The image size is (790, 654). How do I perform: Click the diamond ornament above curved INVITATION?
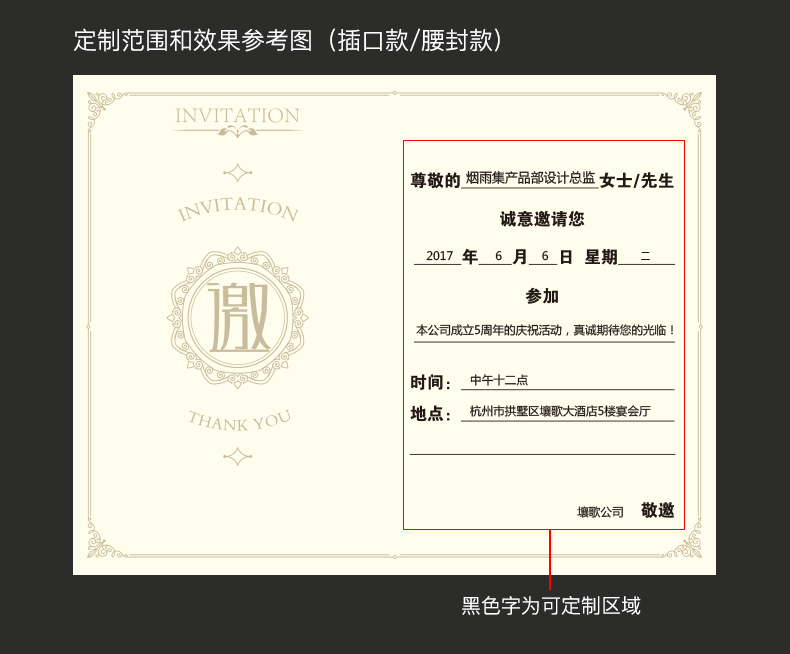[x=237, y=173]
